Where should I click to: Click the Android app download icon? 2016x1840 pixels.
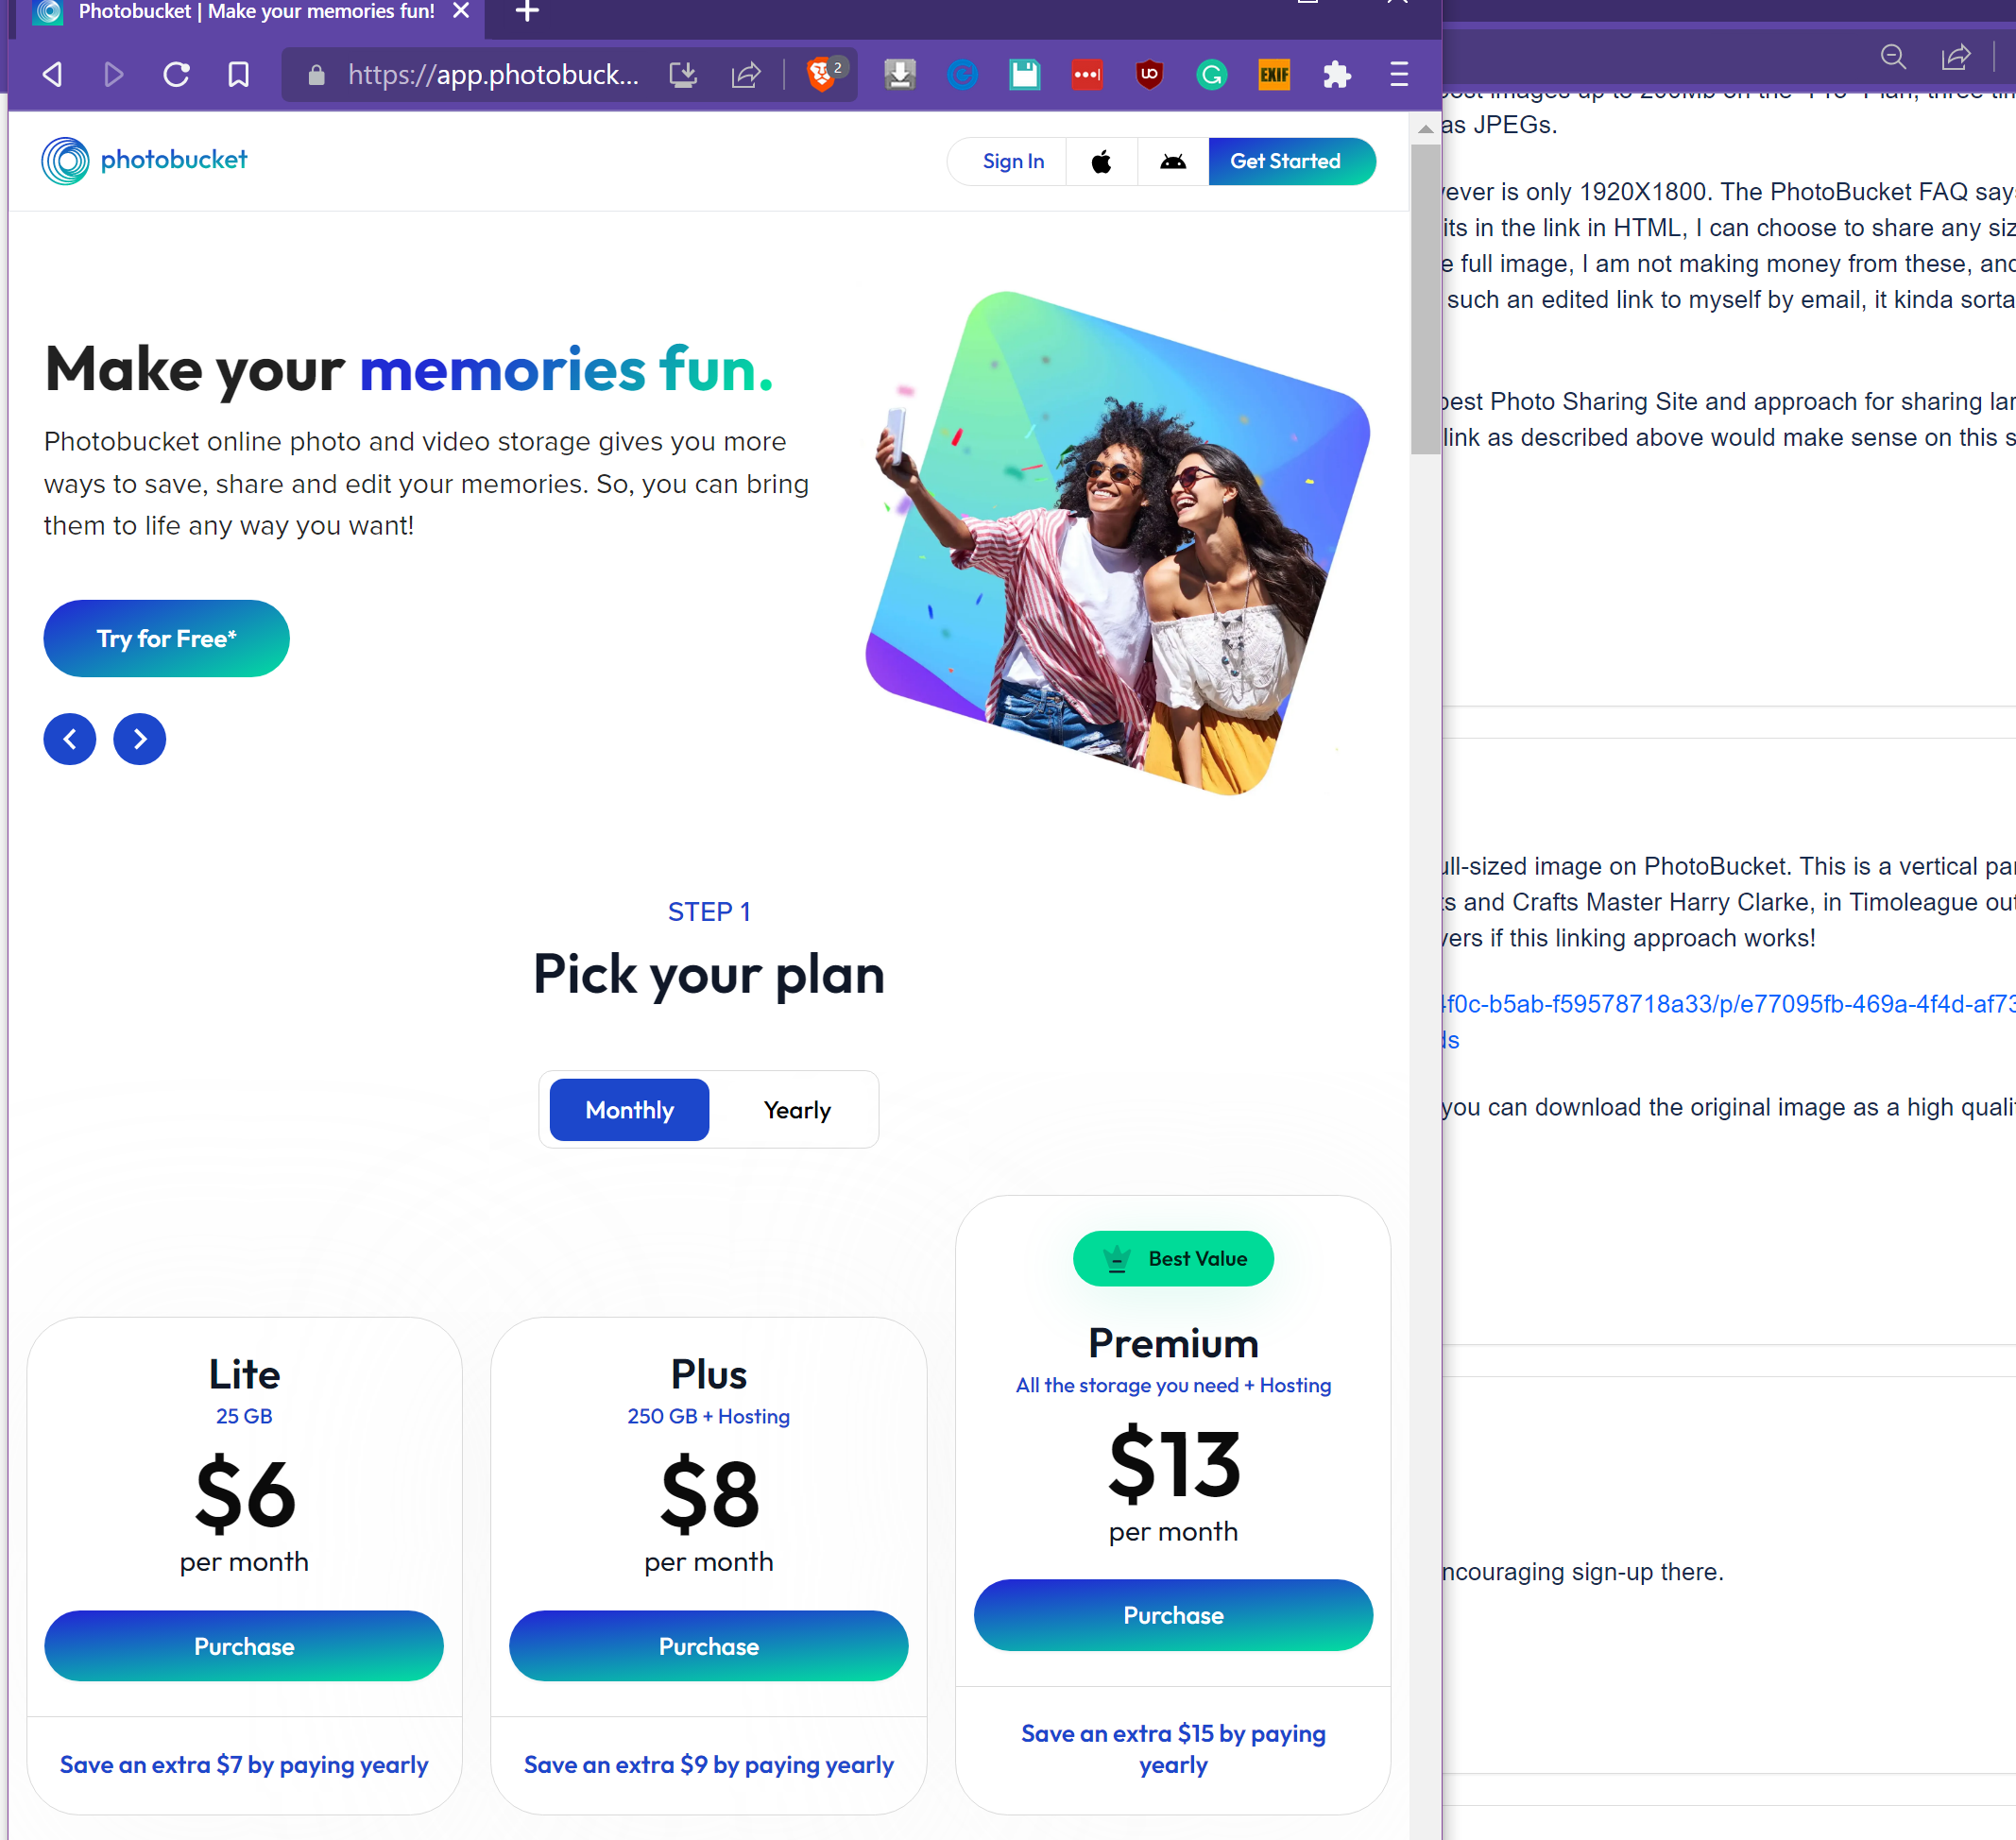click(x=1172, y=161)
